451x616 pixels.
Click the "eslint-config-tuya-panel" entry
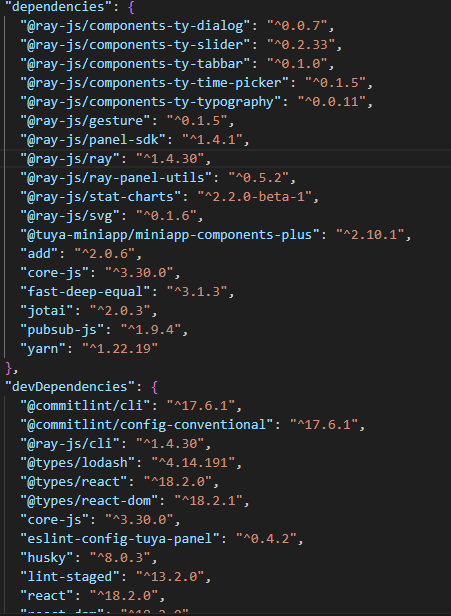click(161, 538)
